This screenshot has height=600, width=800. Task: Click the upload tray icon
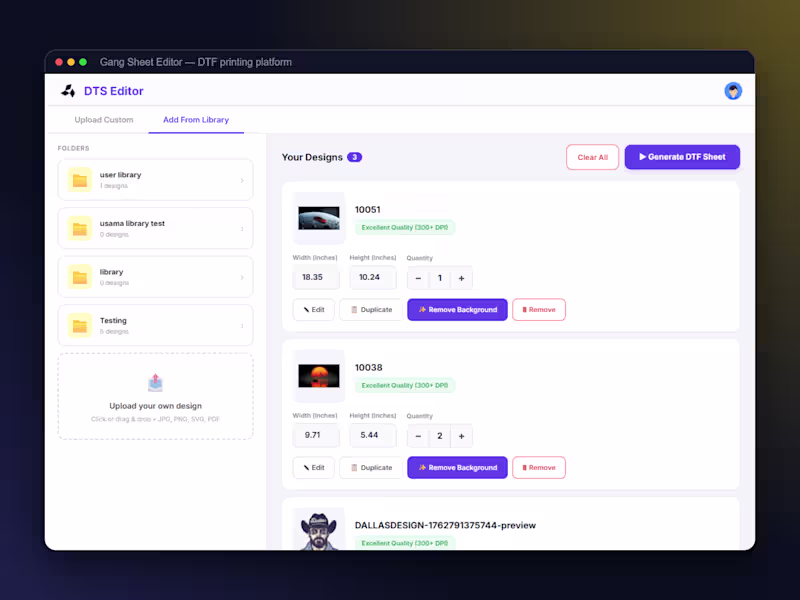[x=156, y=383]
